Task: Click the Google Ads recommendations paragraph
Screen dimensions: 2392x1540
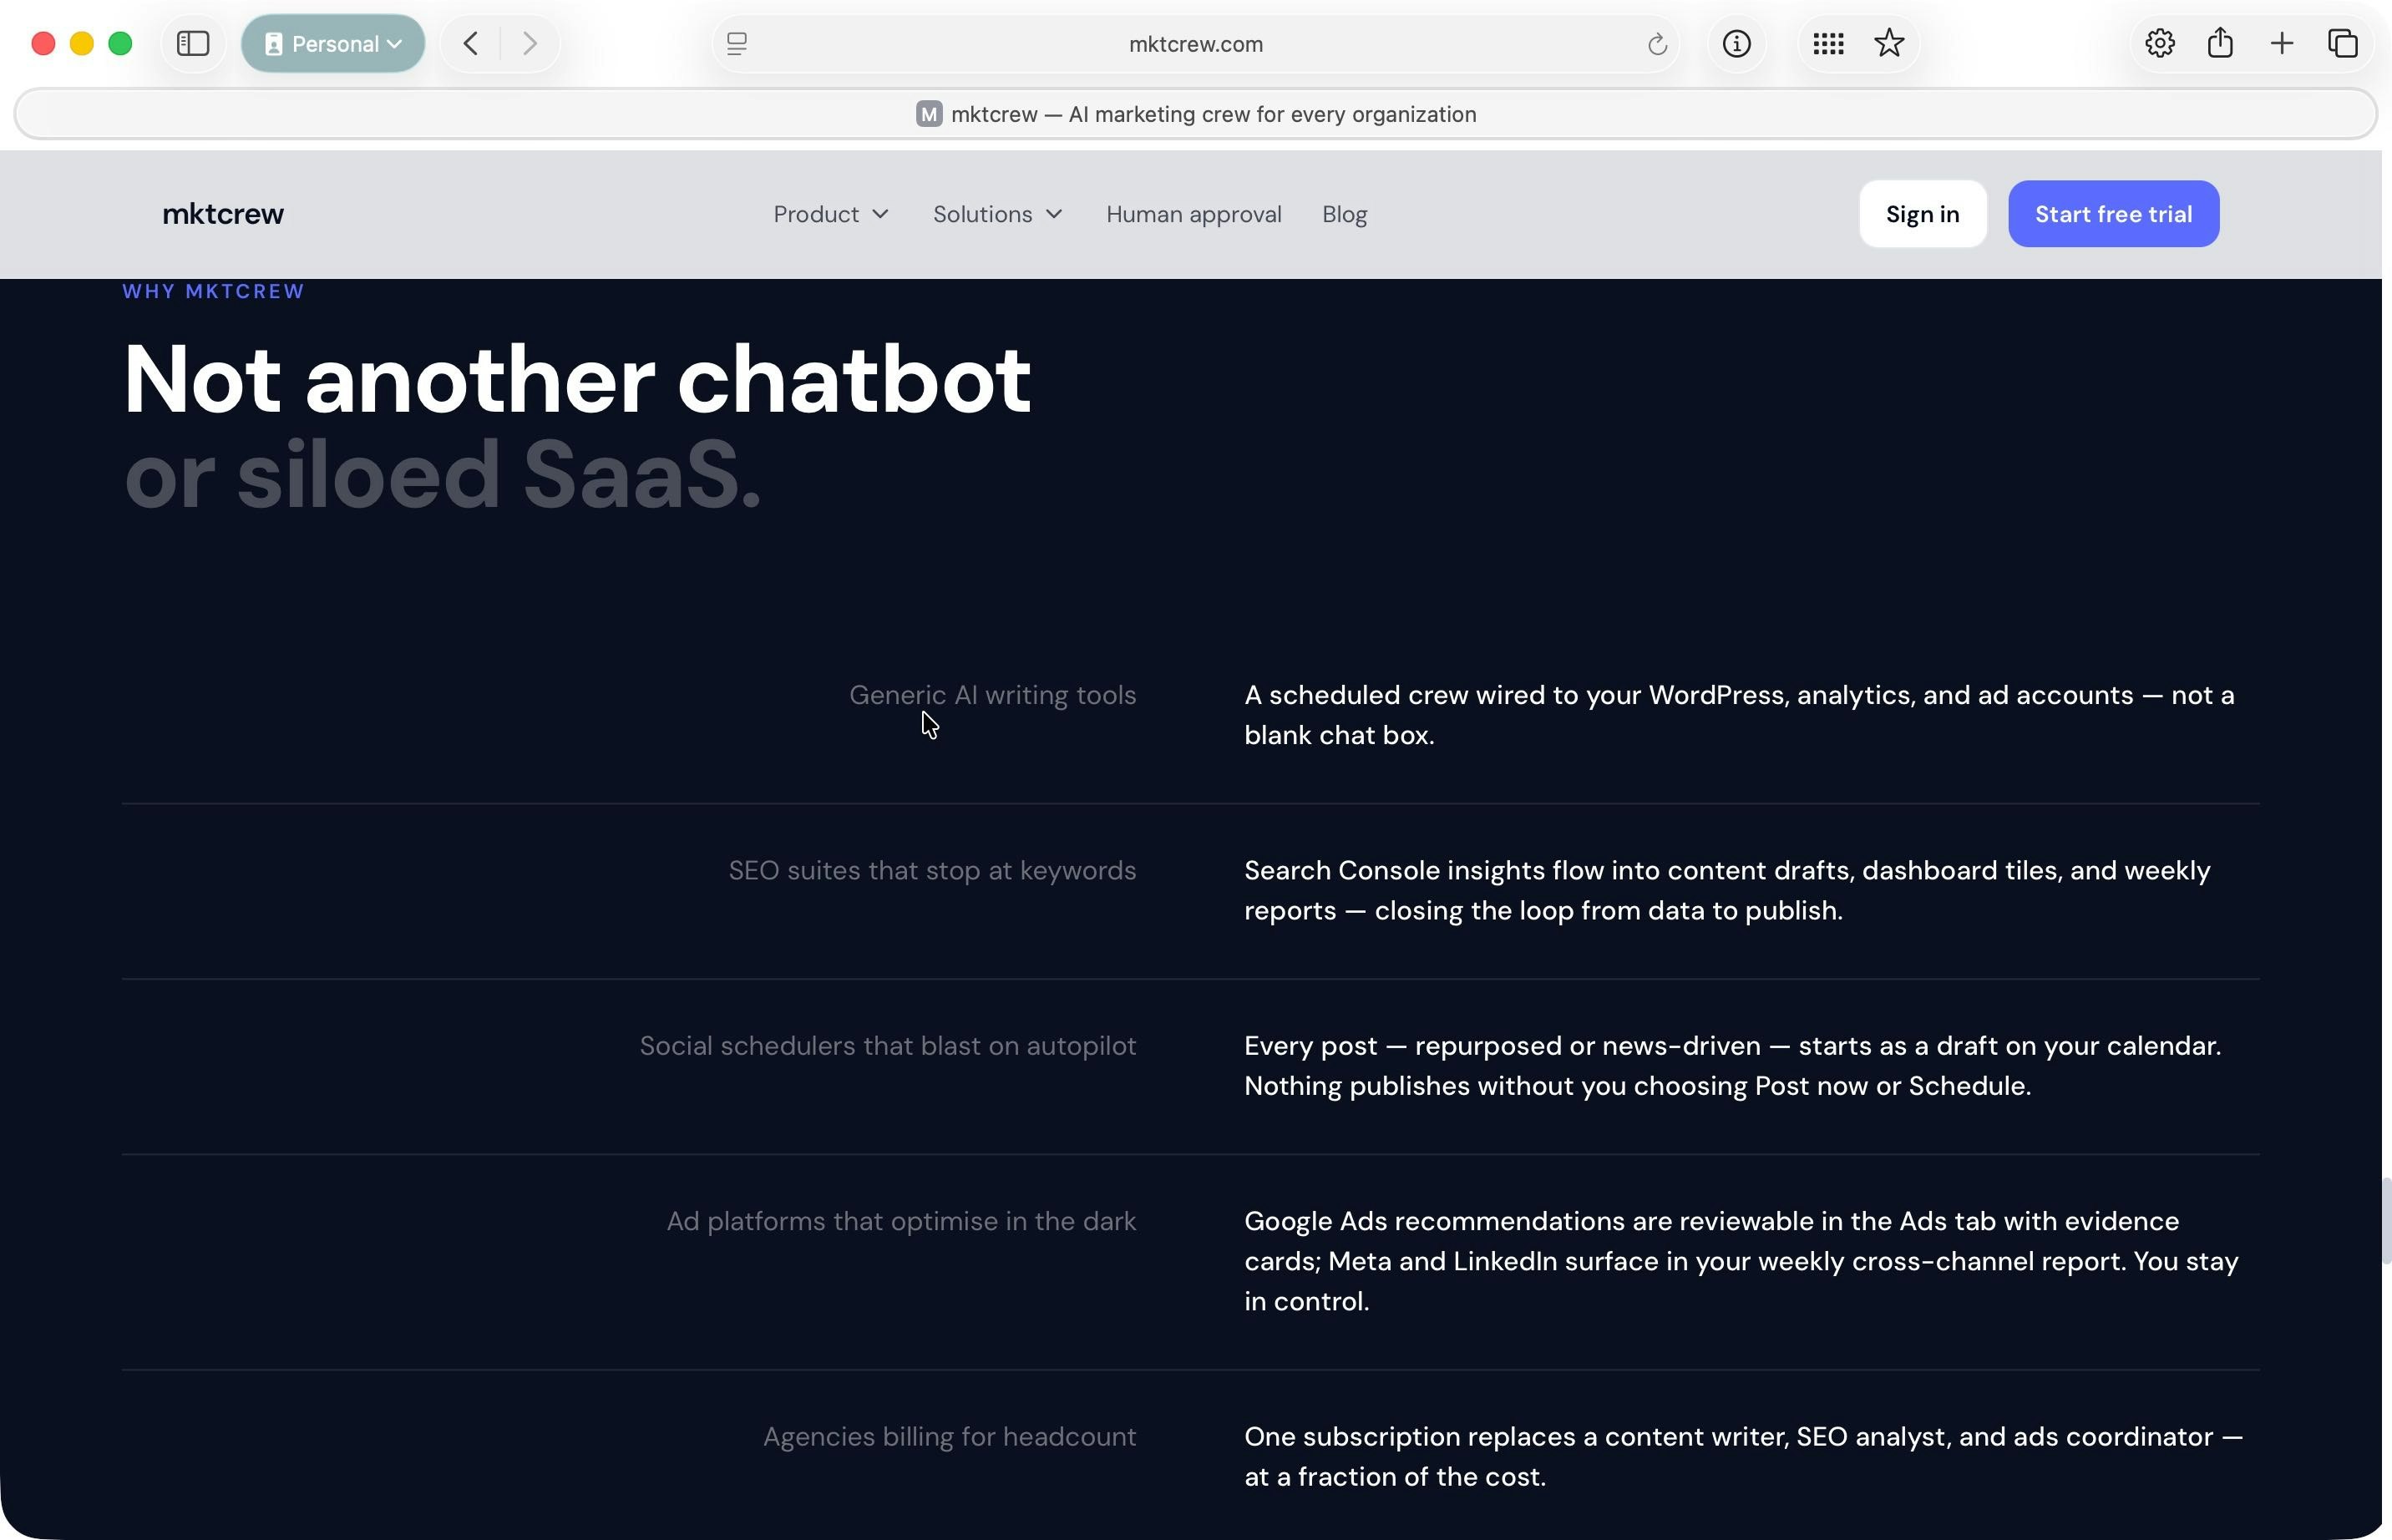Action: (x=1741, y=1261)
